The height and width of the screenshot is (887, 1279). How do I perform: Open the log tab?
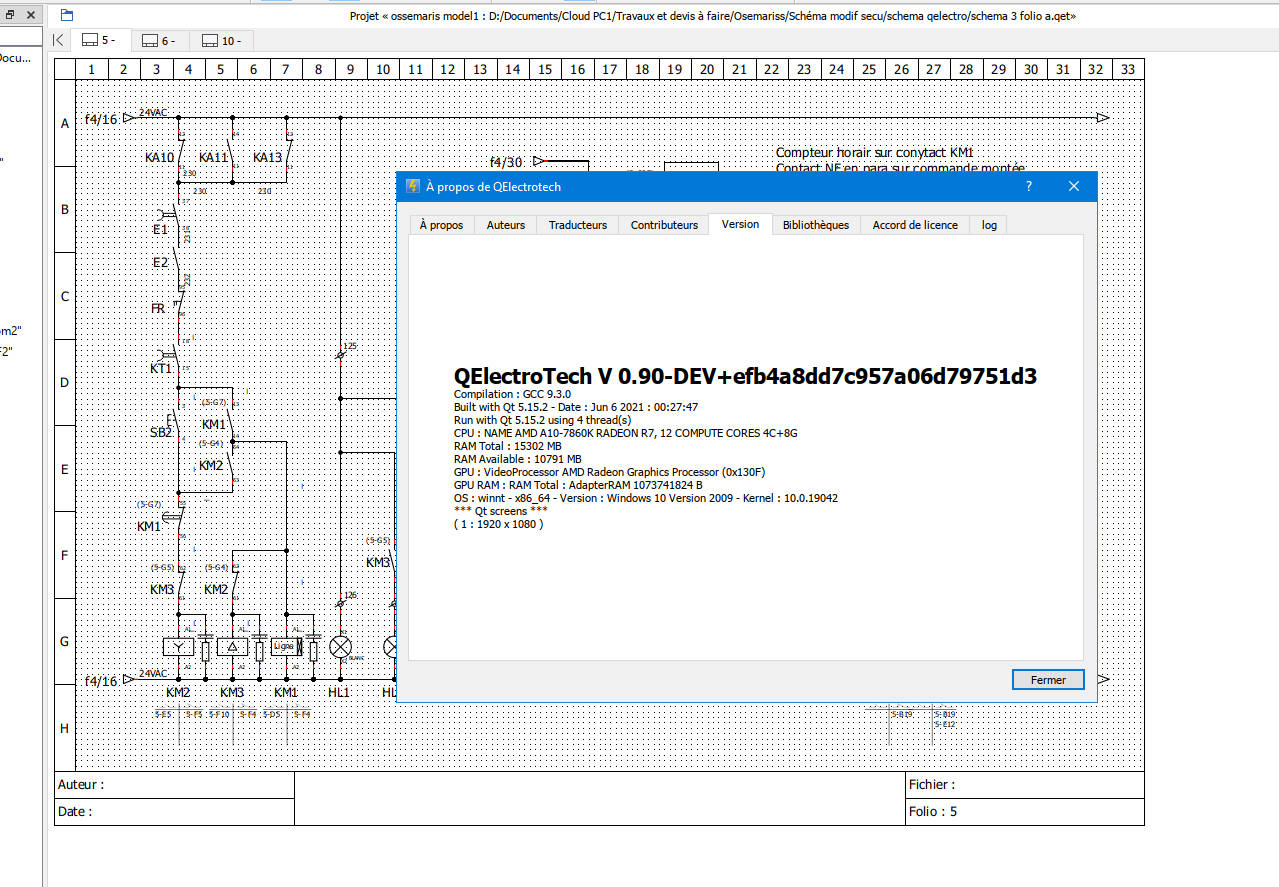coord(988,225)
